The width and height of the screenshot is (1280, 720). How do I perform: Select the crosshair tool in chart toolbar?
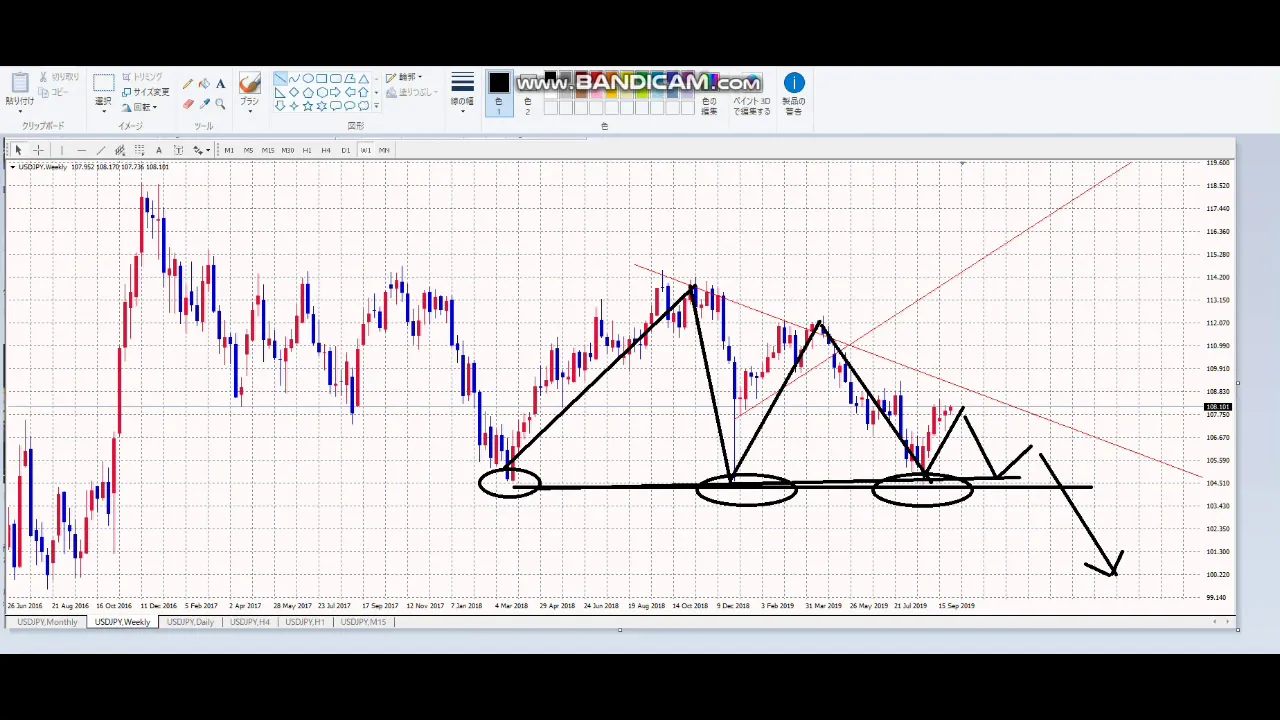point(38,150)
